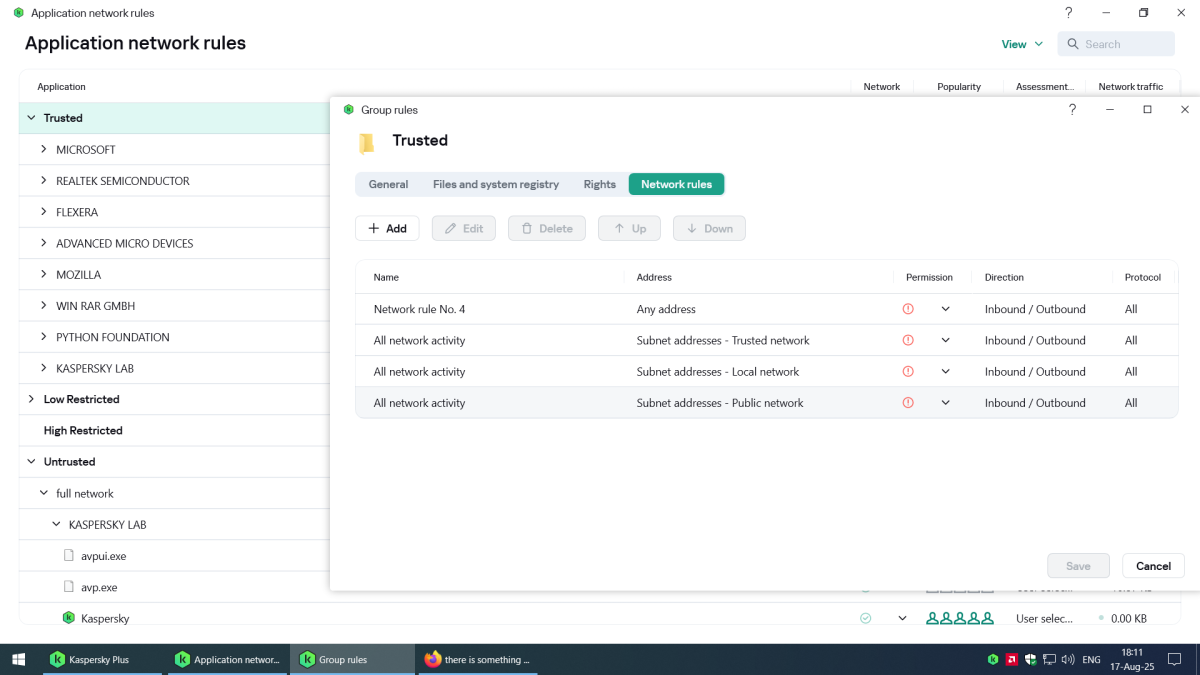The width and height of the screenshot is (1200, 675).
Task: Expand the MOZILLA group
Action: tap(44, 274)
